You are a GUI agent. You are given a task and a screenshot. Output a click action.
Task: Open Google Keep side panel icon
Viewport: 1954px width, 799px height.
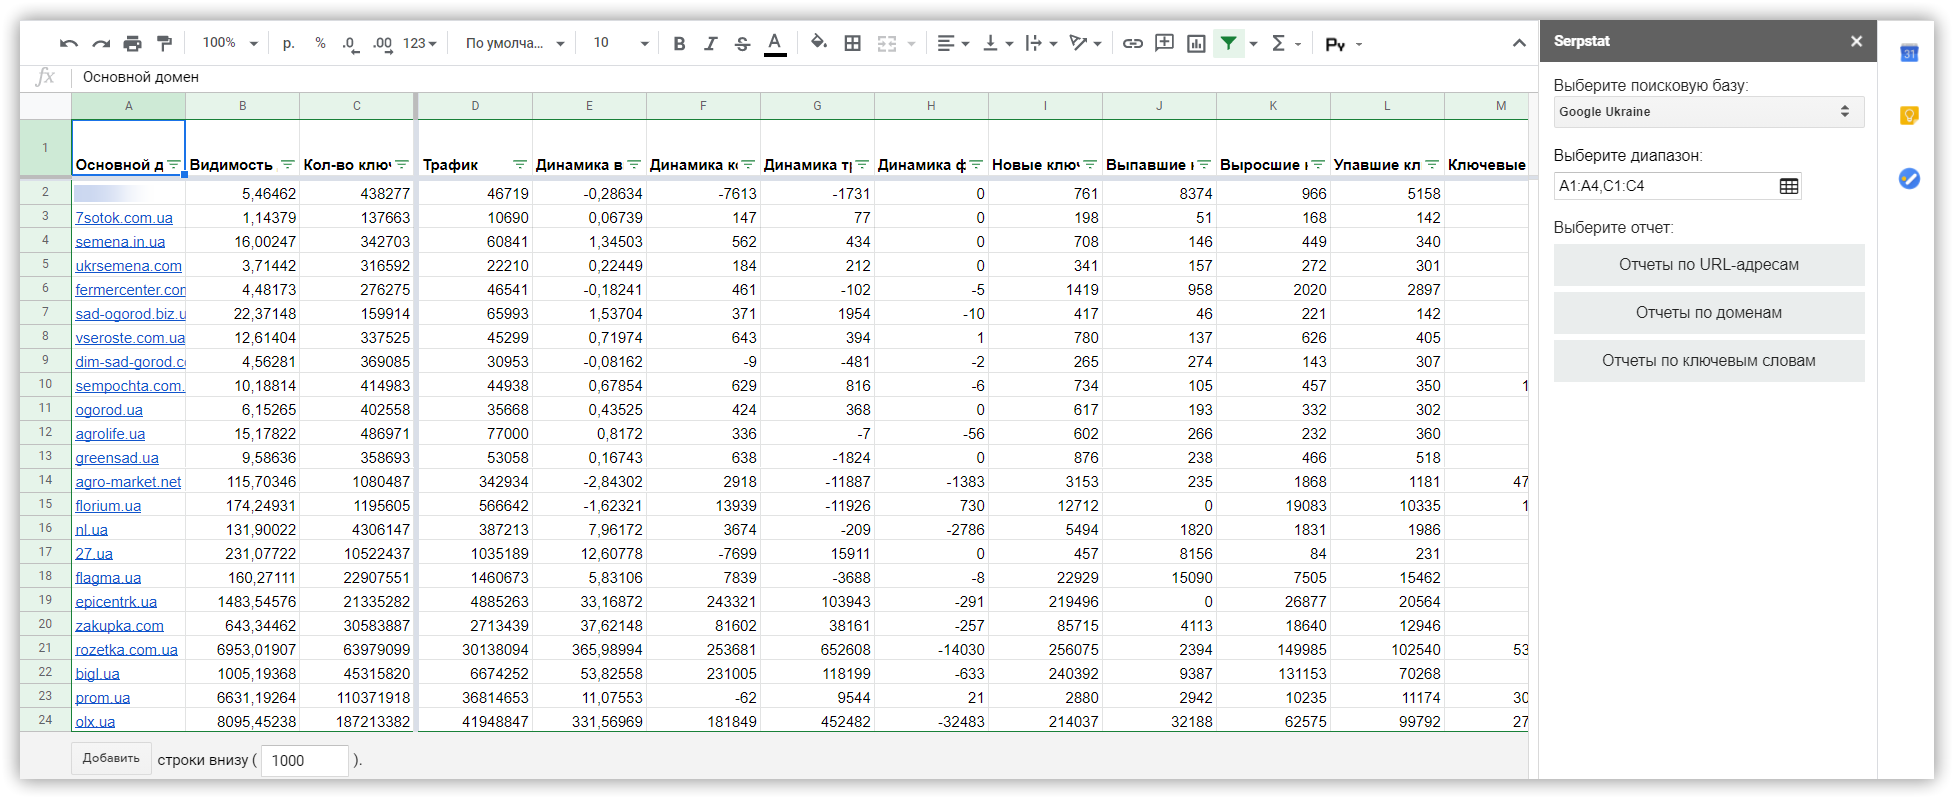1909,116
